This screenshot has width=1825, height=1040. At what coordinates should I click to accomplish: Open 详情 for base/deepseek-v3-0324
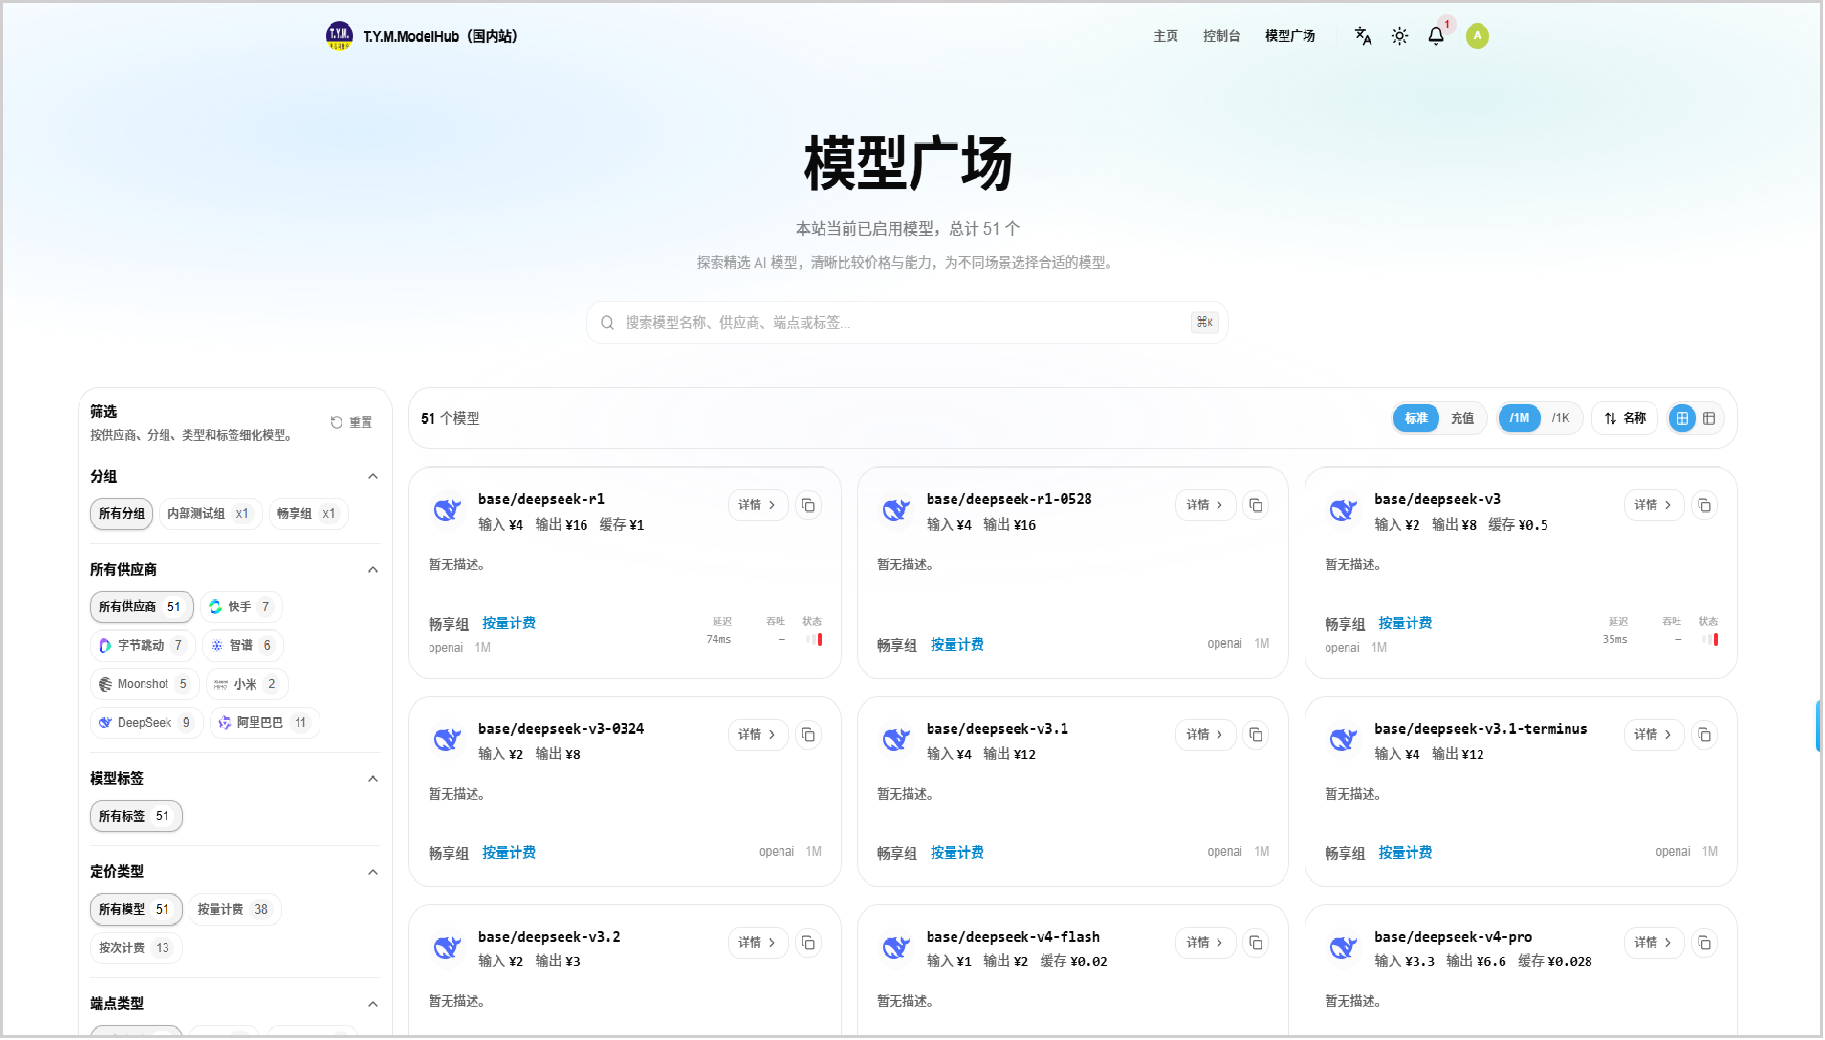click(758, 735)
